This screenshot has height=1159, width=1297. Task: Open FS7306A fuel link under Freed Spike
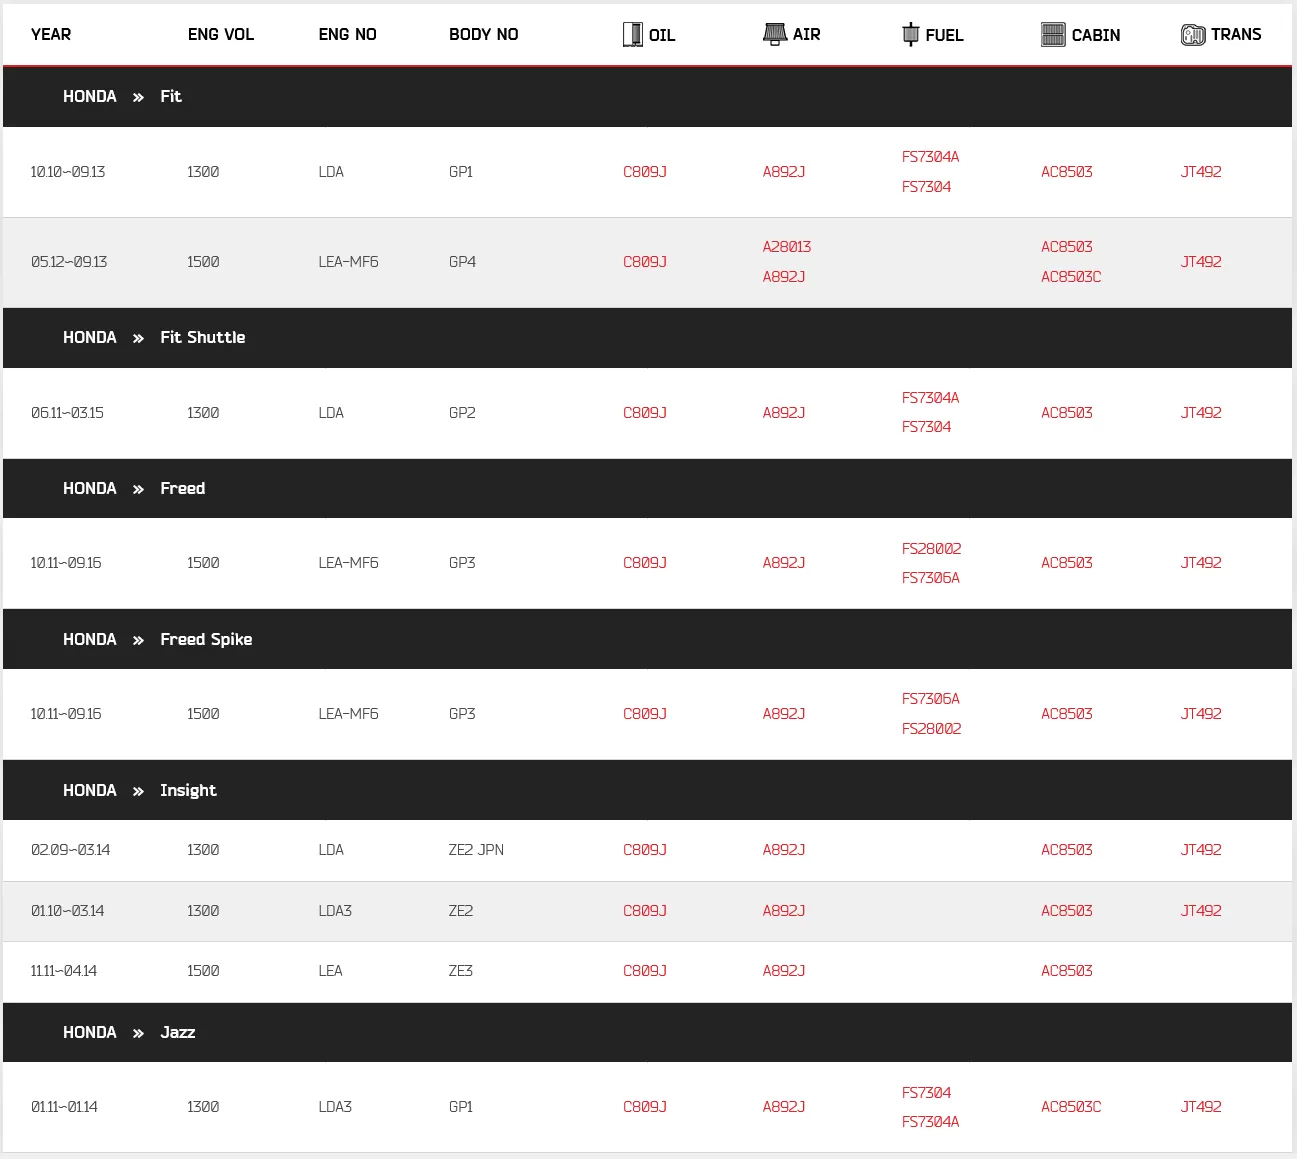(930, 699)
